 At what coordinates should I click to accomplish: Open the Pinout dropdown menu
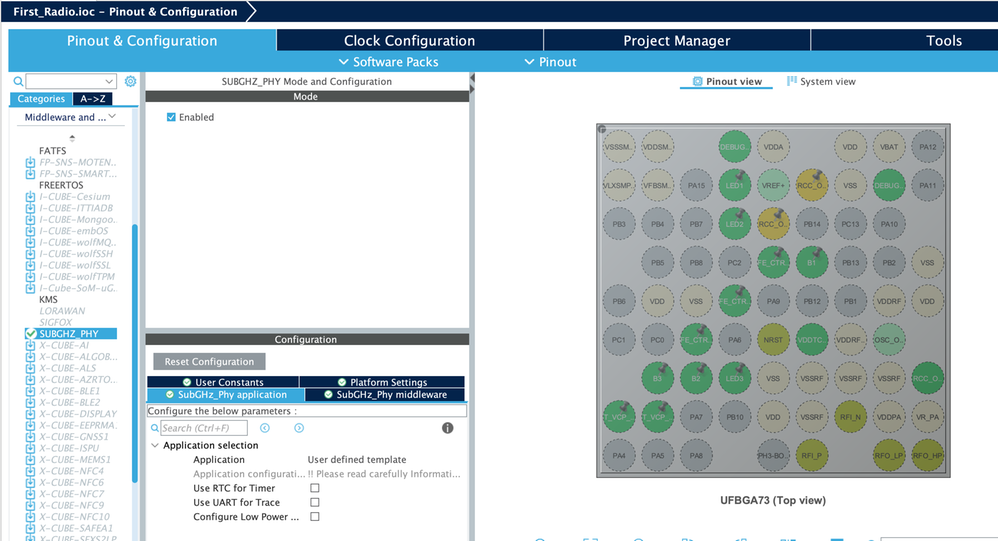click(551, 62)
